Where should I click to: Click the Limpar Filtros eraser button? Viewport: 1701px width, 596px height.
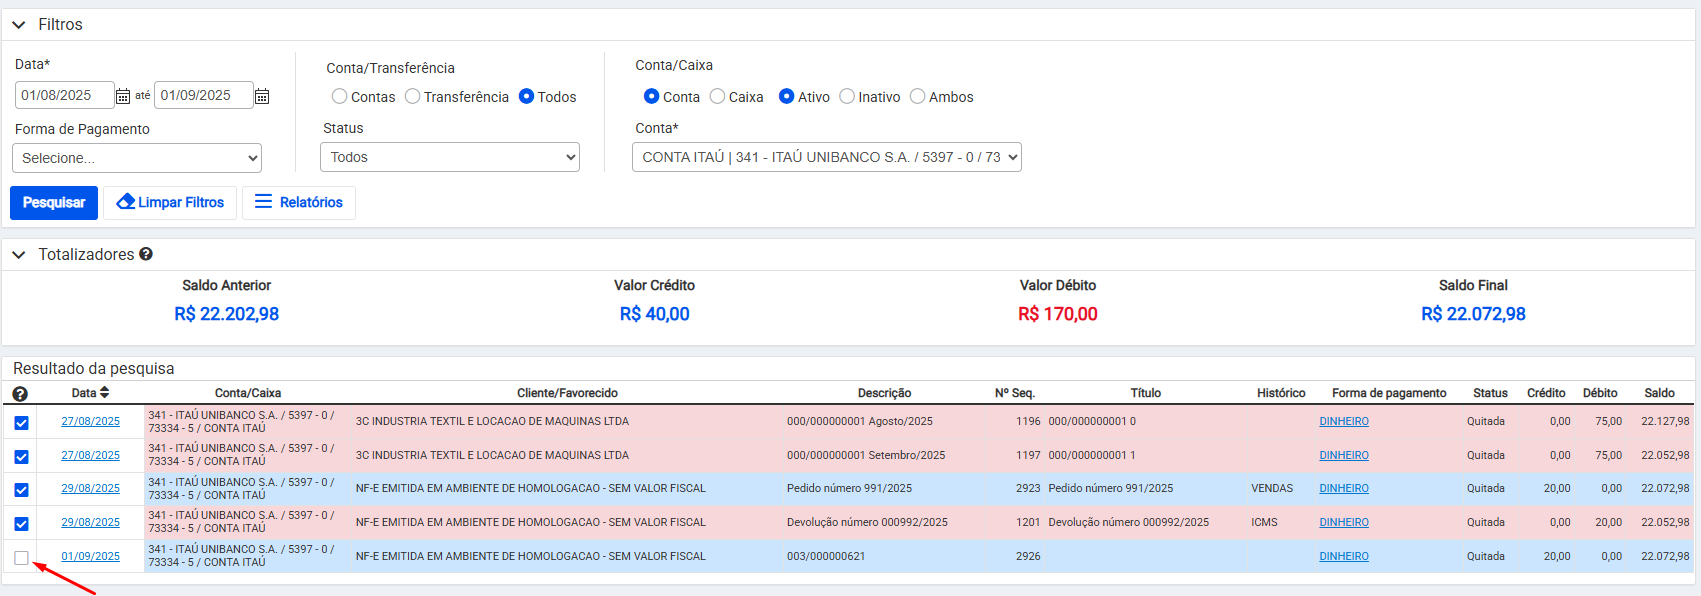(x=170, y=202)
